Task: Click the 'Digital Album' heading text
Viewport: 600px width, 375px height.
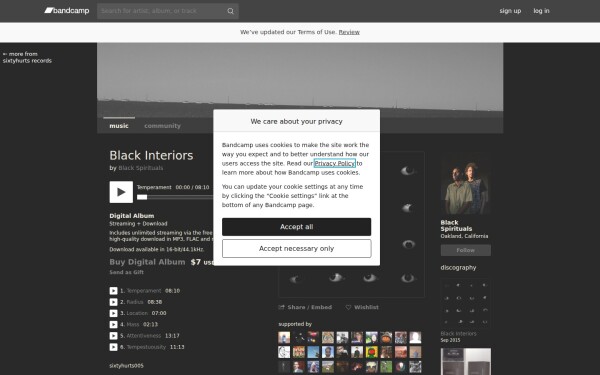Action: click(x=132, y=216)
